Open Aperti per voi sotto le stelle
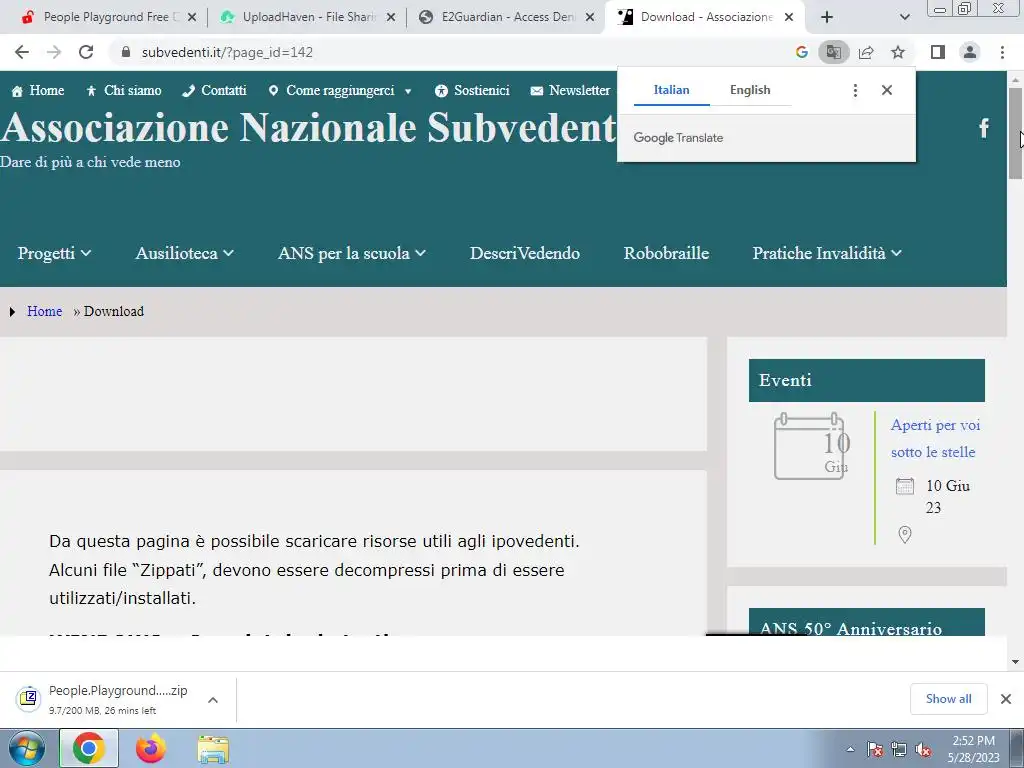 pos(935,438)
